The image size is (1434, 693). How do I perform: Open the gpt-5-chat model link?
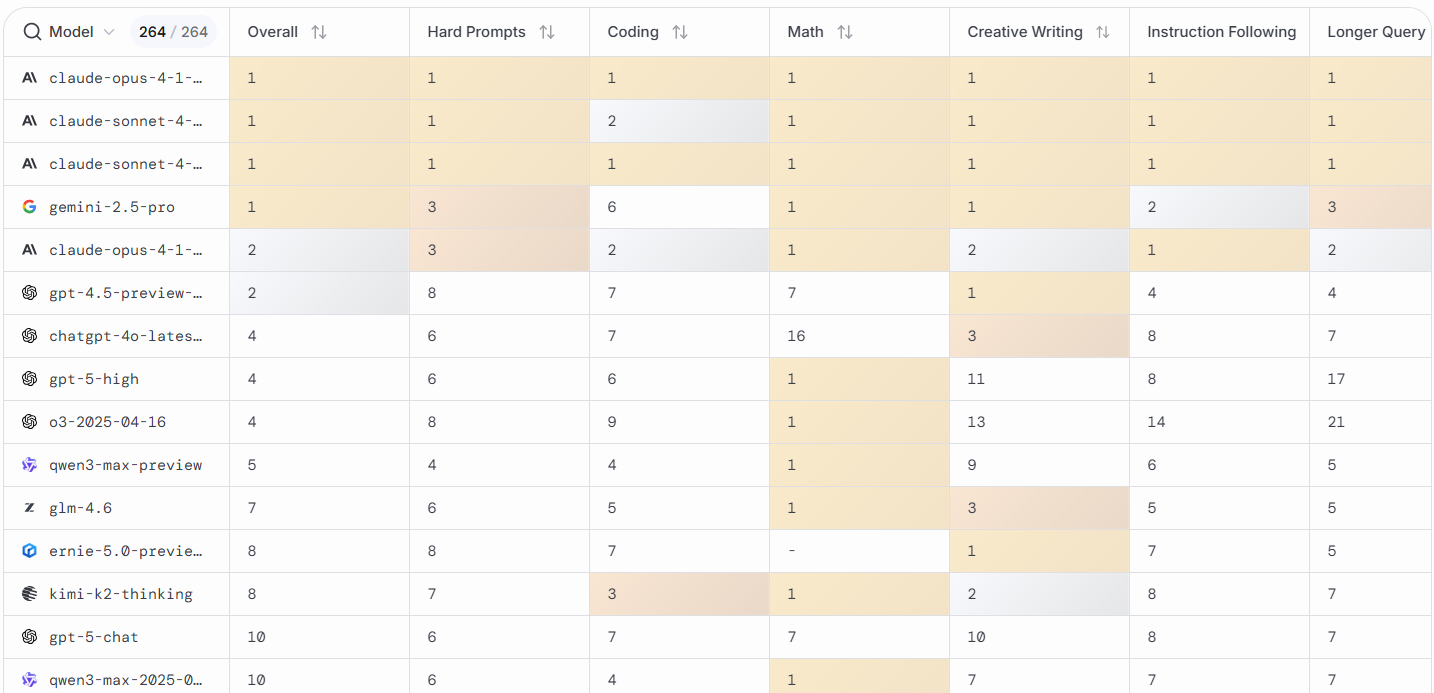(x=94, y=637)
